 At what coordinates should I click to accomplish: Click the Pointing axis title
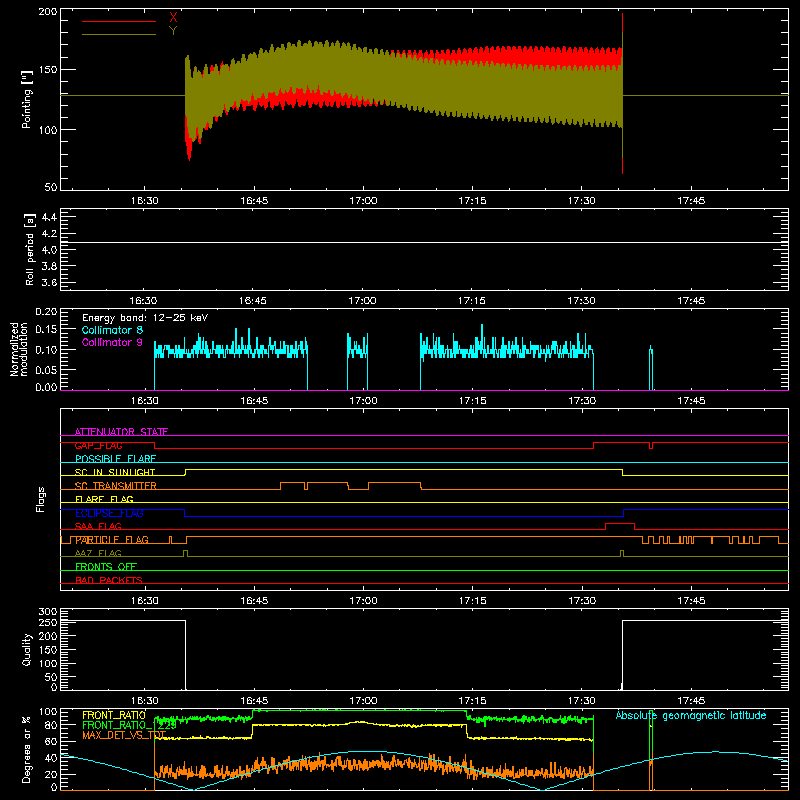[x=27, y=99]
